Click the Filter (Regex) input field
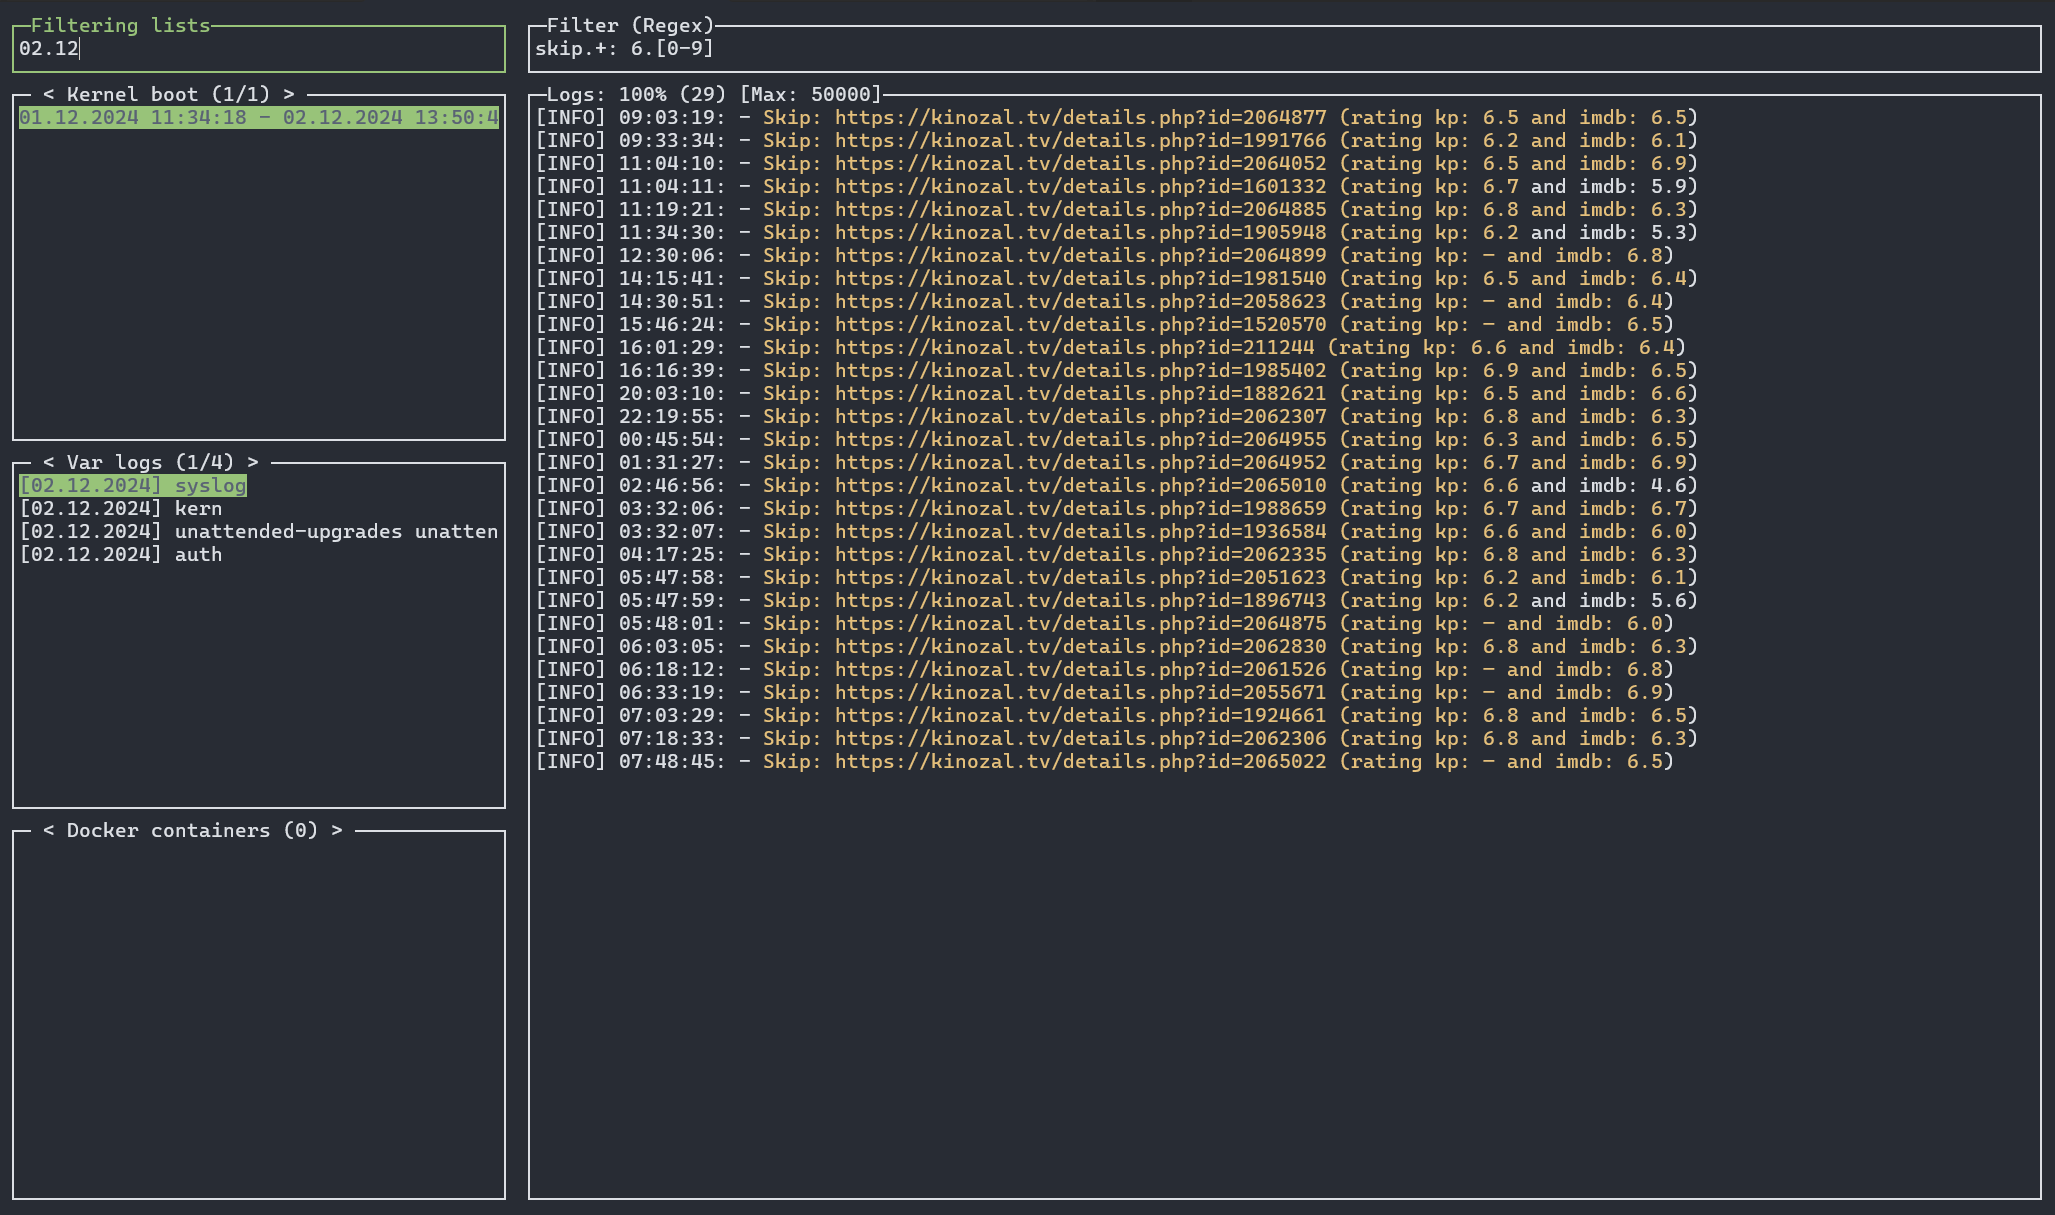 tap(1284, 49)
